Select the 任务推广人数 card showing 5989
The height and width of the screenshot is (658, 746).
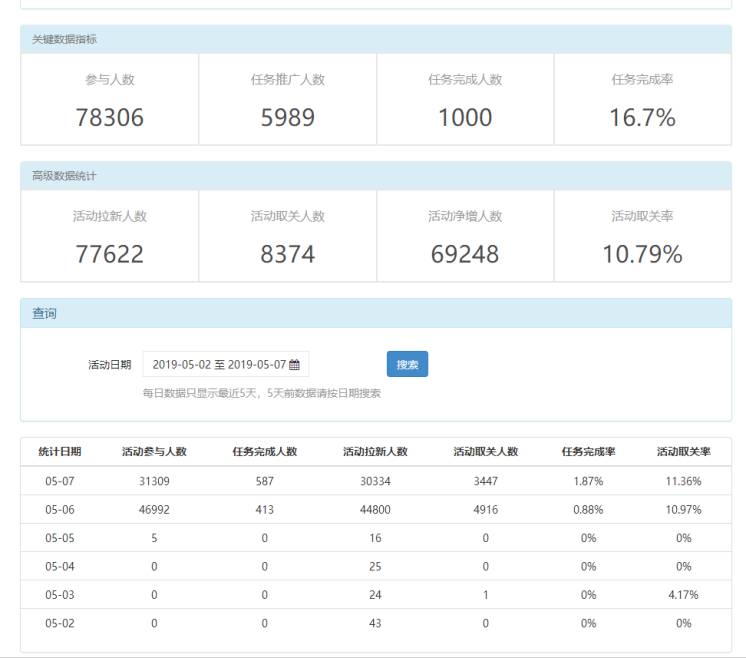point(288,99)
